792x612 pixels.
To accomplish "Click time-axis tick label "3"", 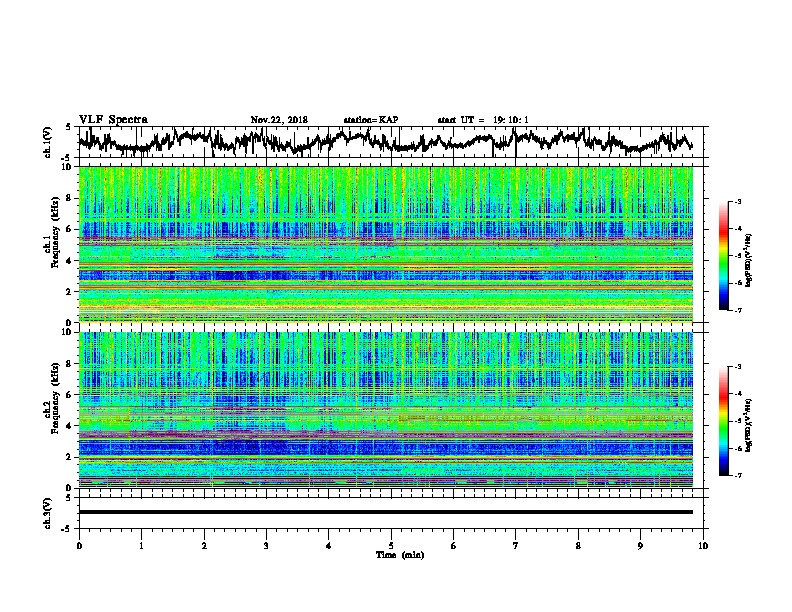I will (266, 546).
